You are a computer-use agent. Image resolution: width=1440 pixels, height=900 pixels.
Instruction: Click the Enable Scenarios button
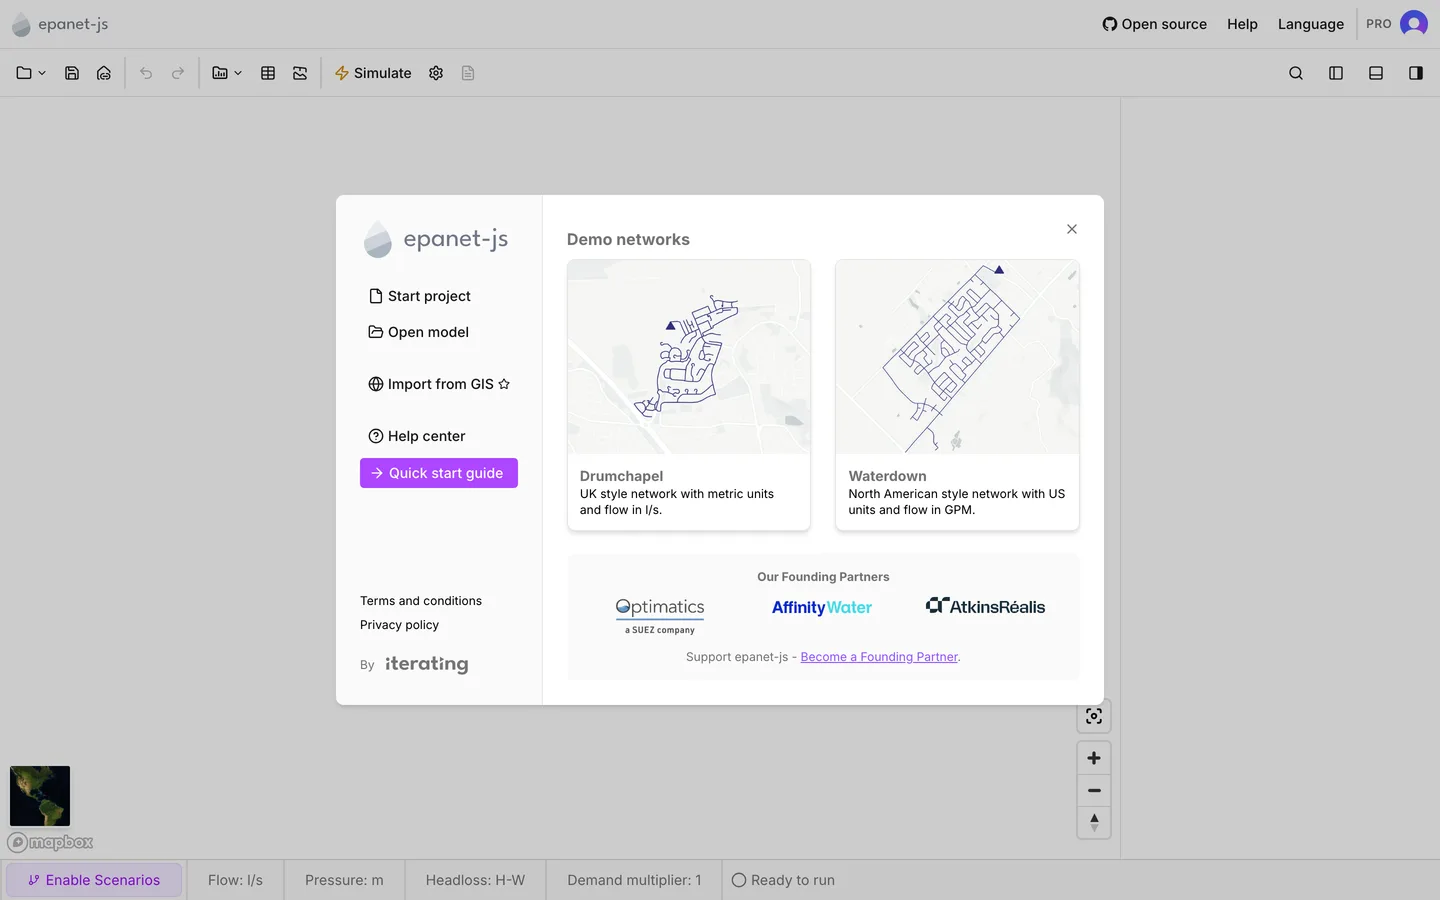pos(94,880)
